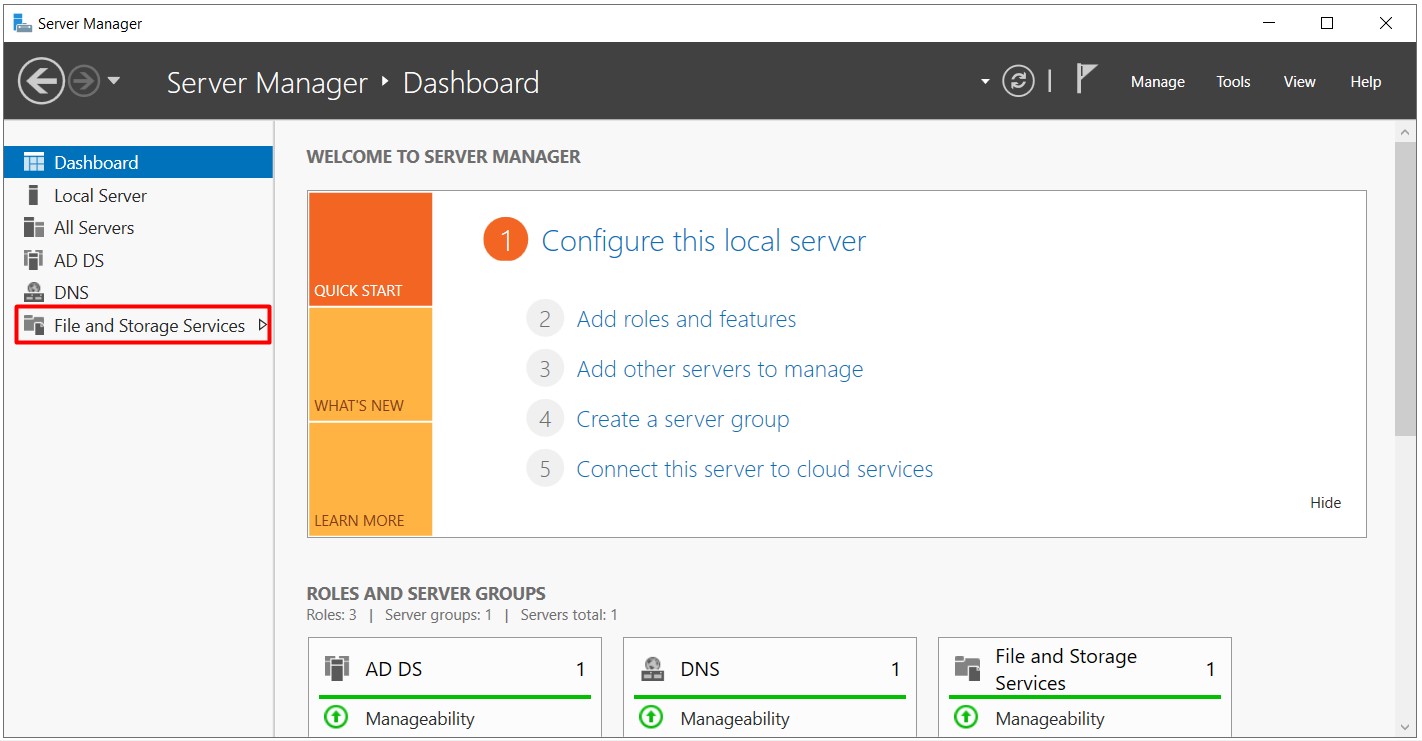Click the vertical scrollbar thumb

tap(1405, 288)
